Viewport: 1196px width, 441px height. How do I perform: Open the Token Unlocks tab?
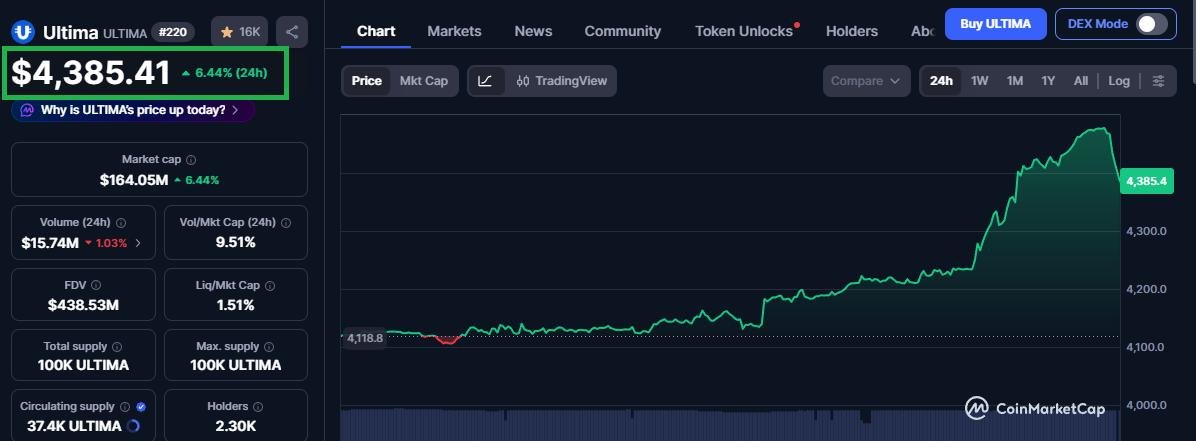pos(744,31)
